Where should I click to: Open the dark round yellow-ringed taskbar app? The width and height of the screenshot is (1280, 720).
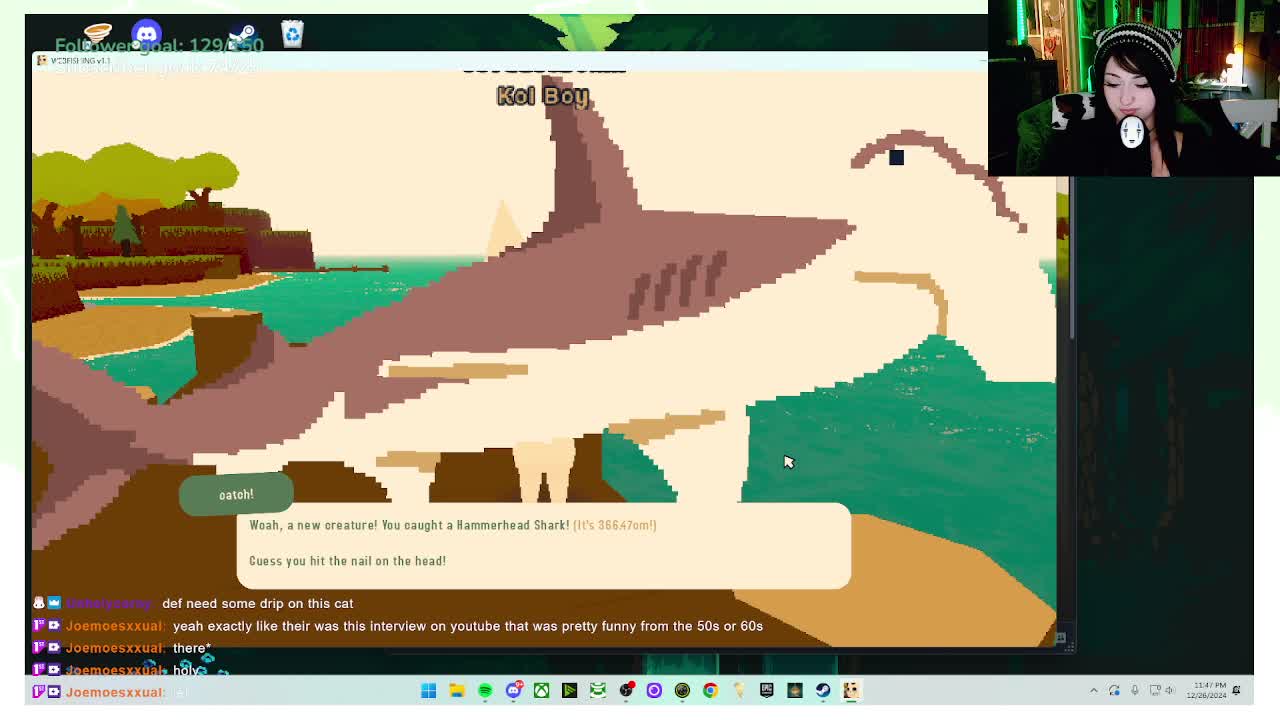click(x=682, y=690)
